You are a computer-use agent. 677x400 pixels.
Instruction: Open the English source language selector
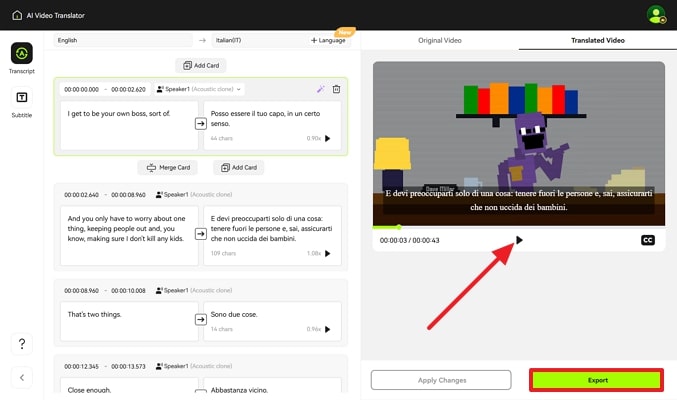[x=123, y=40]
